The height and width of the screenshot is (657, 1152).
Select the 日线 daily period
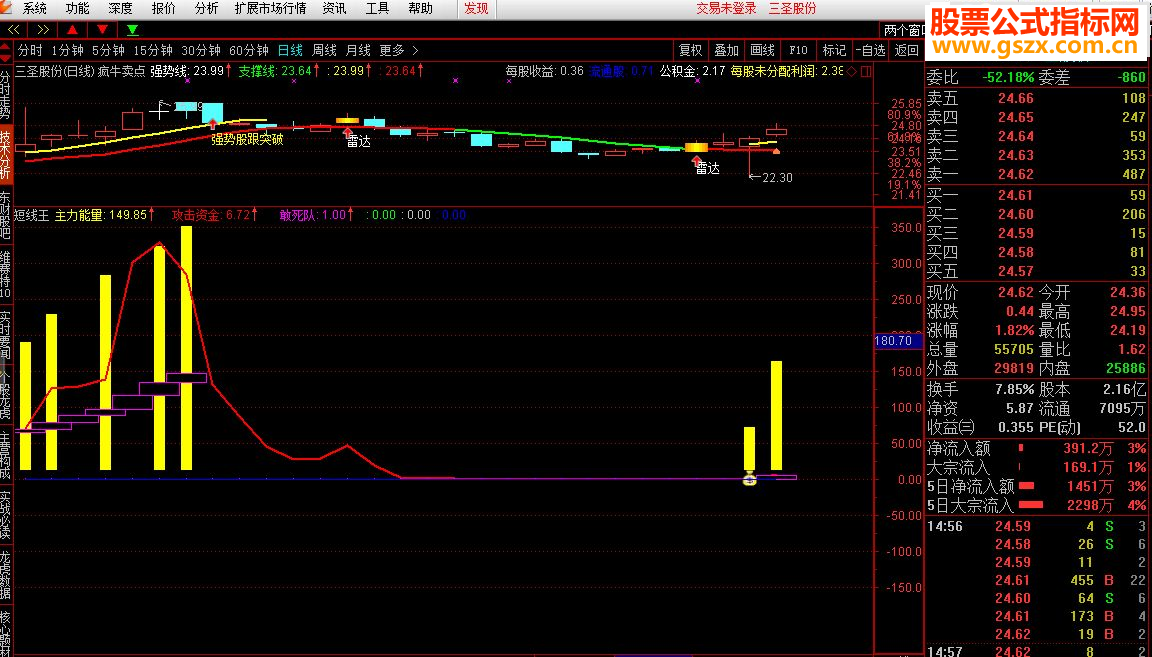pyautogui.click(x=290, y=51)
